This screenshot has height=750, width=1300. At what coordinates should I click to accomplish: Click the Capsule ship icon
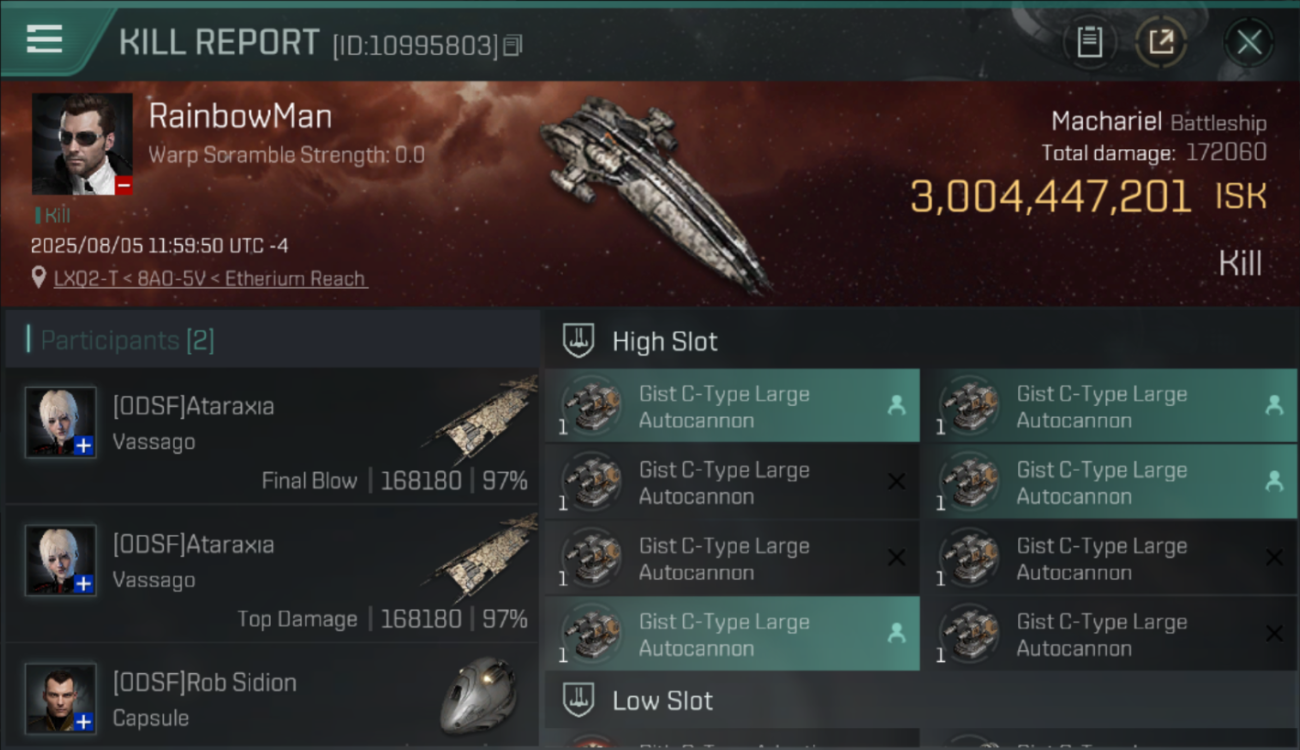(479, 695)
